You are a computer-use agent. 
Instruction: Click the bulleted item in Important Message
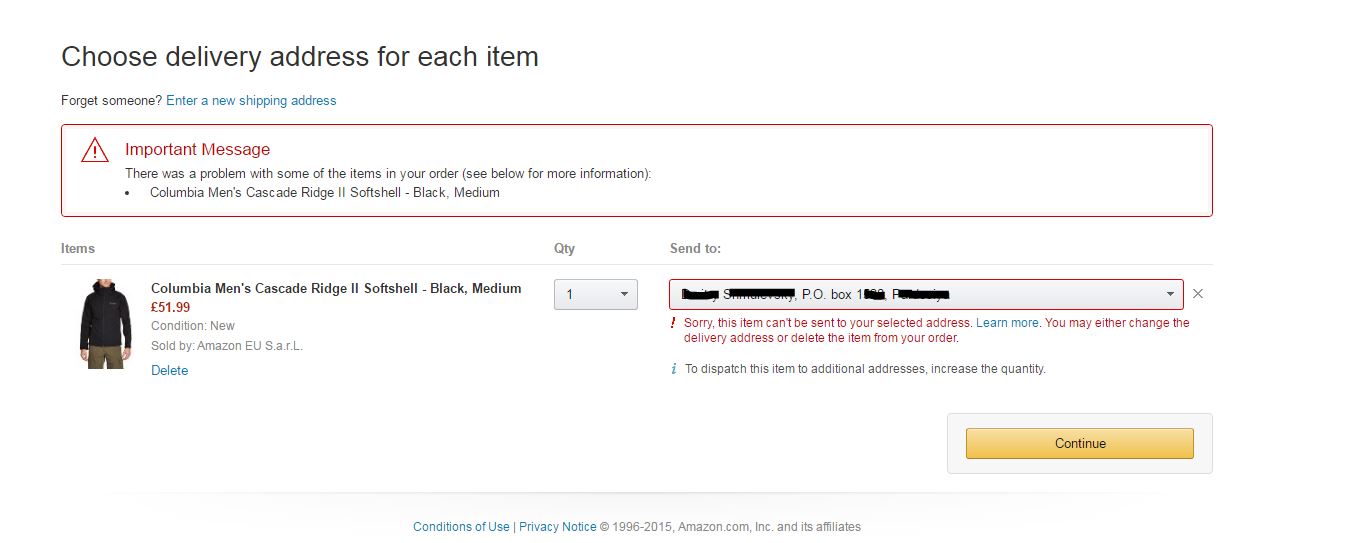[324, 193]
